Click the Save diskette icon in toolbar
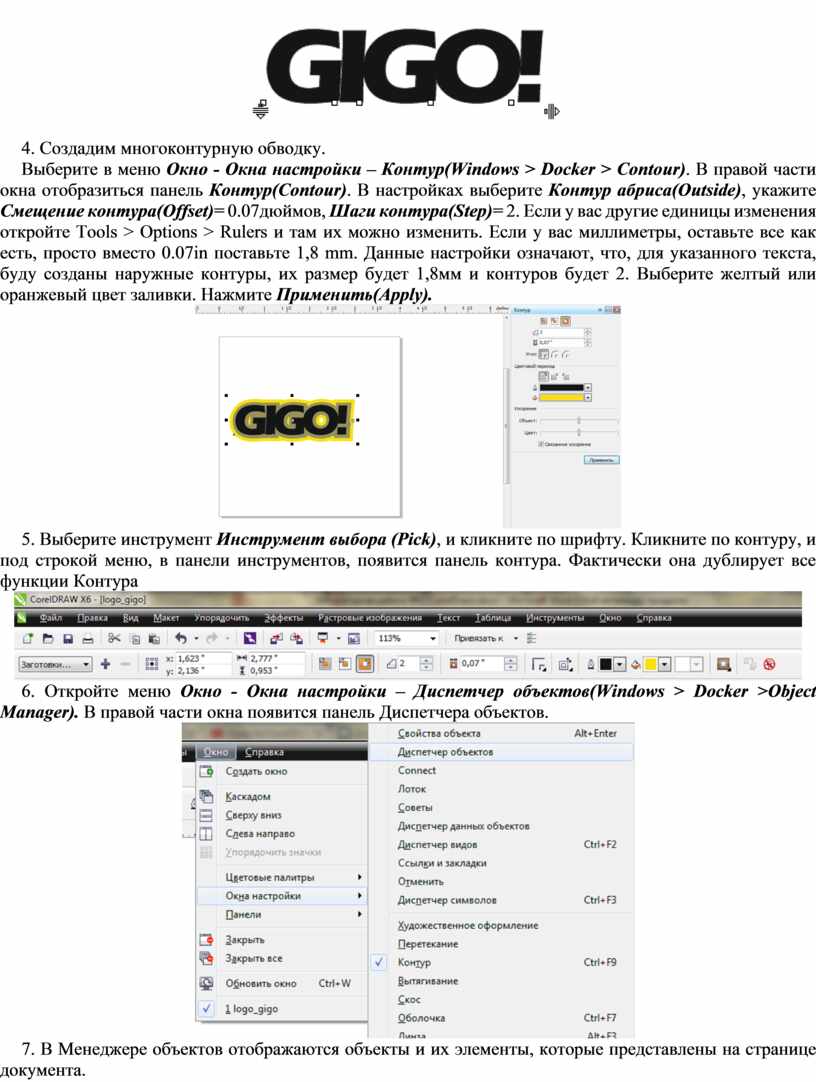The width and height of the screenshot is (816, 1082). 68,638
